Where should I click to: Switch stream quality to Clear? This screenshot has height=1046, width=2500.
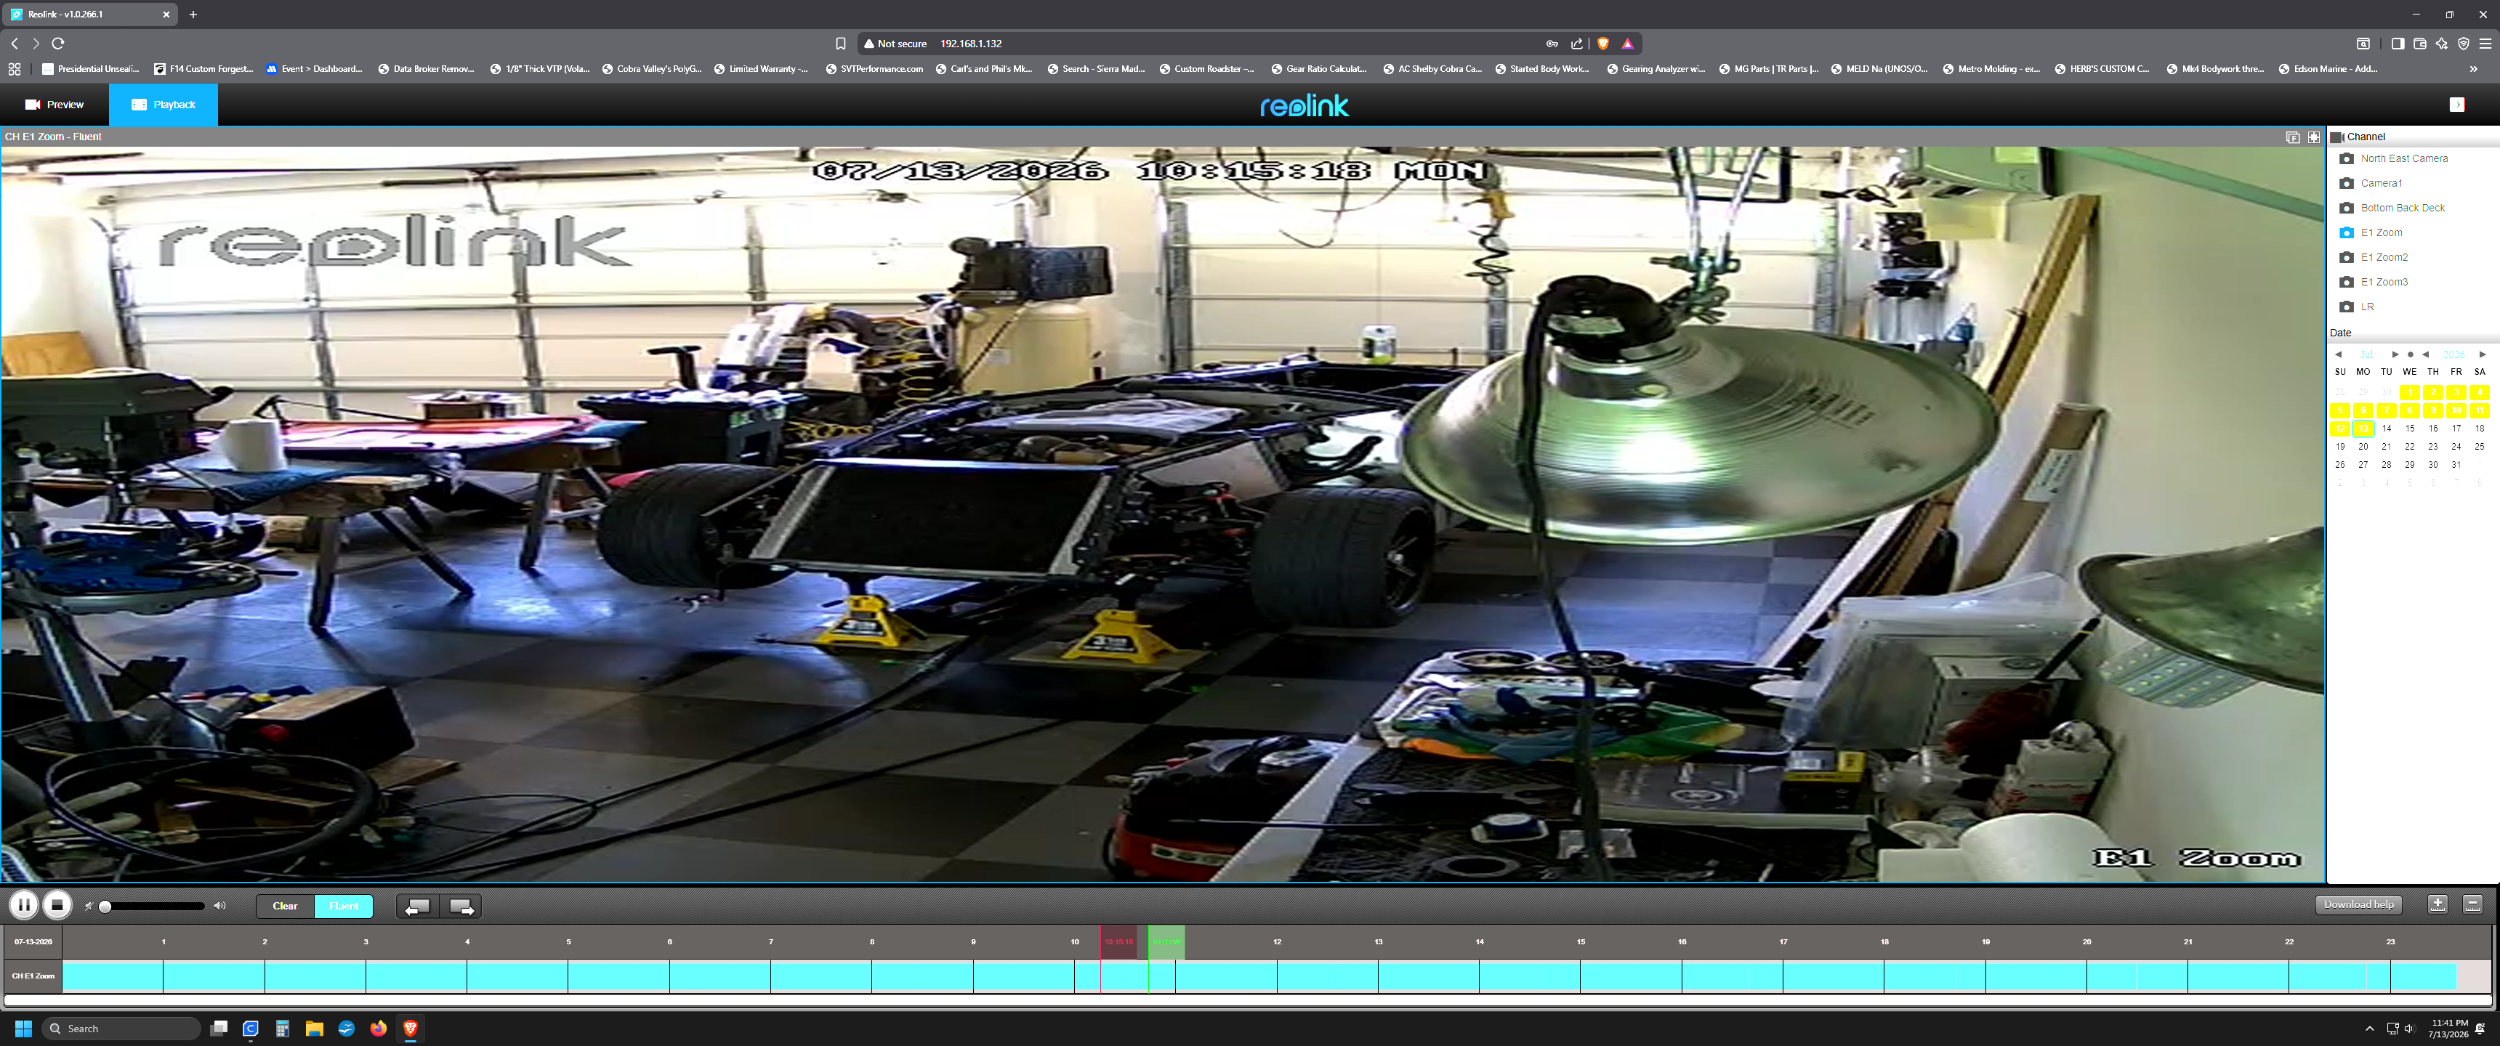(285, 906)
